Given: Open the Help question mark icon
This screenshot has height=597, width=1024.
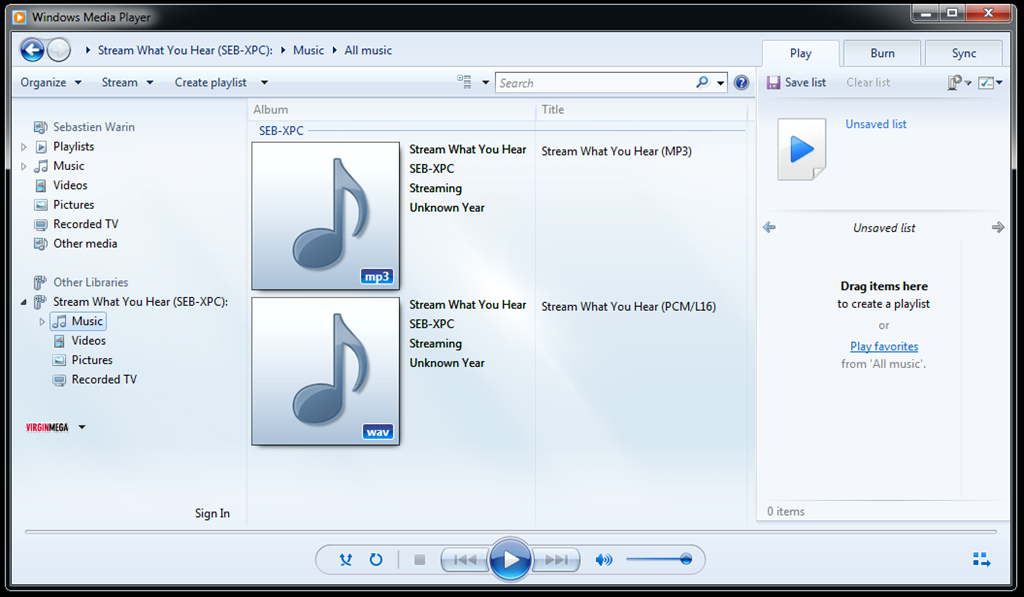Looking at the screenshot, I should click(741, 82).
